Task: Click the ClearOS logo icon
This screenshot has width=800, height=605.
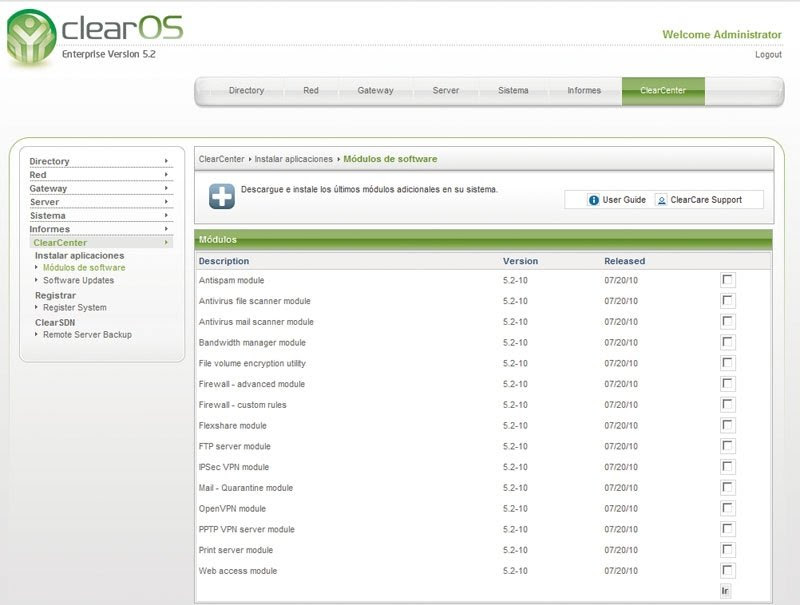Action: click(x=31, y=37)
